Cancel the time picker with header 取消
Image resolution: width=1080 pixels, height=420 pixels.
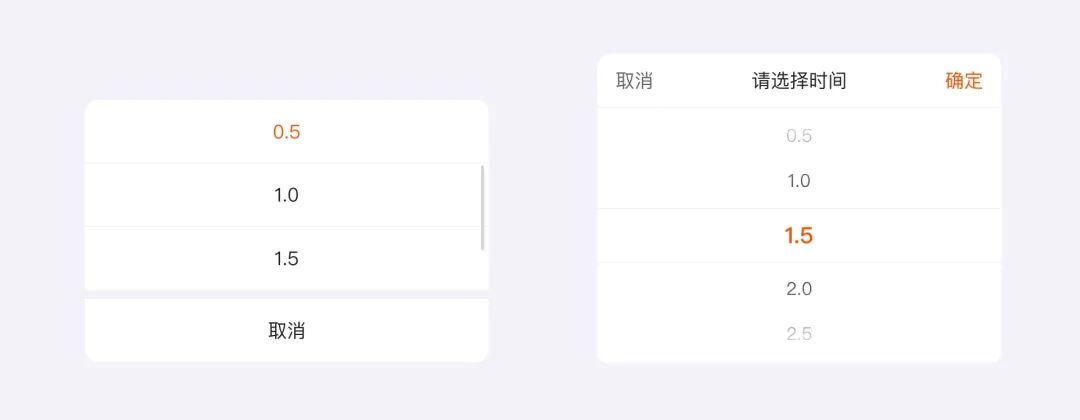click(634, 81)
